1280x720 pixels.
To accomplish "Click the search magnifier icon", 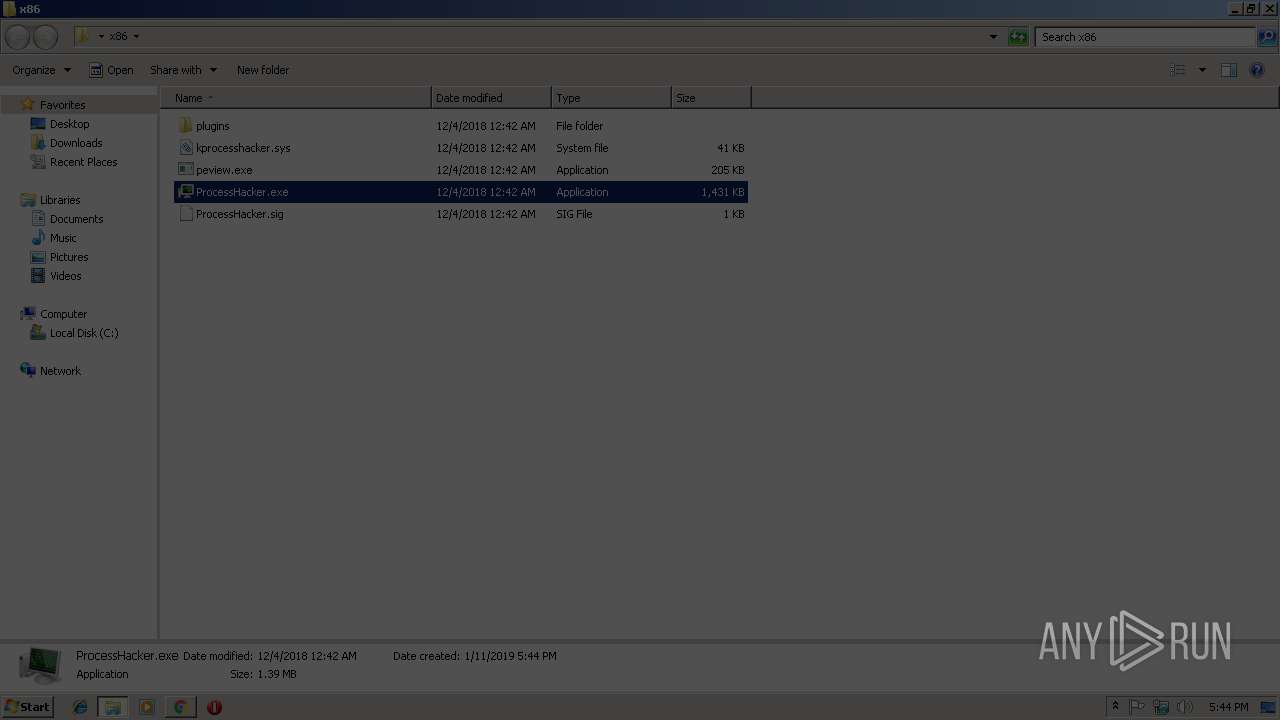I will [1267, 37].
